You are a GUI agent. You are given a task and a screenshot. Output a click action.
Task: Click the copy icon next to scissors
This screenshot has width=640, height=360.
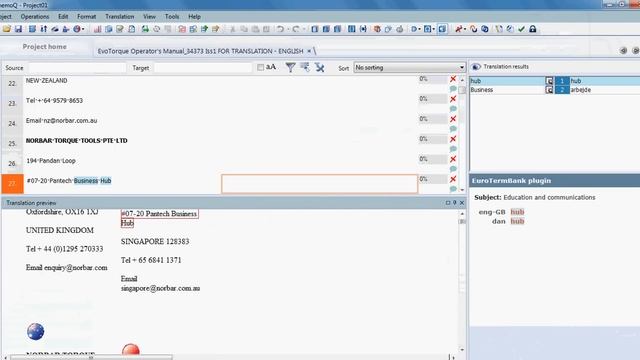[244, 29]
